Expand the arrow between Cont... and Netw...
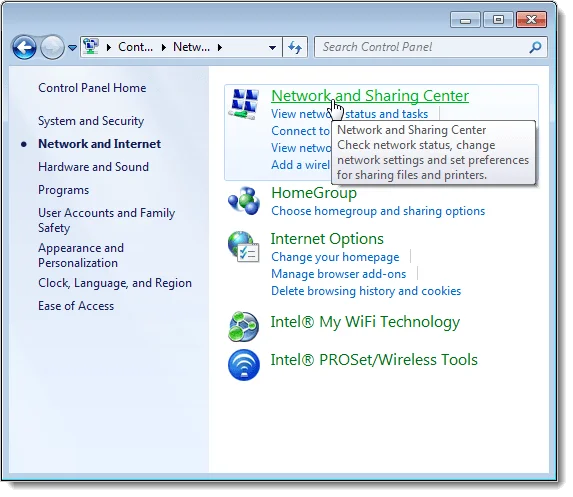The height and width of the screenshot is (497, 573). (x=164, y=48)
